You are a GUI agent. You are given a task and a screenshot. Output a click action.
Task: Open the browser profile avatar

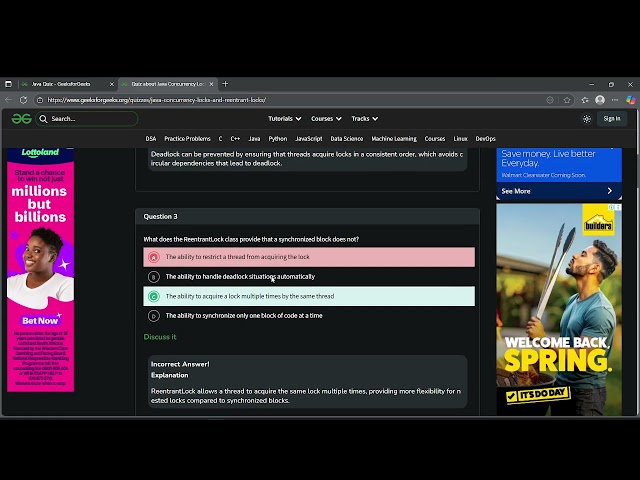click(600, 100)
